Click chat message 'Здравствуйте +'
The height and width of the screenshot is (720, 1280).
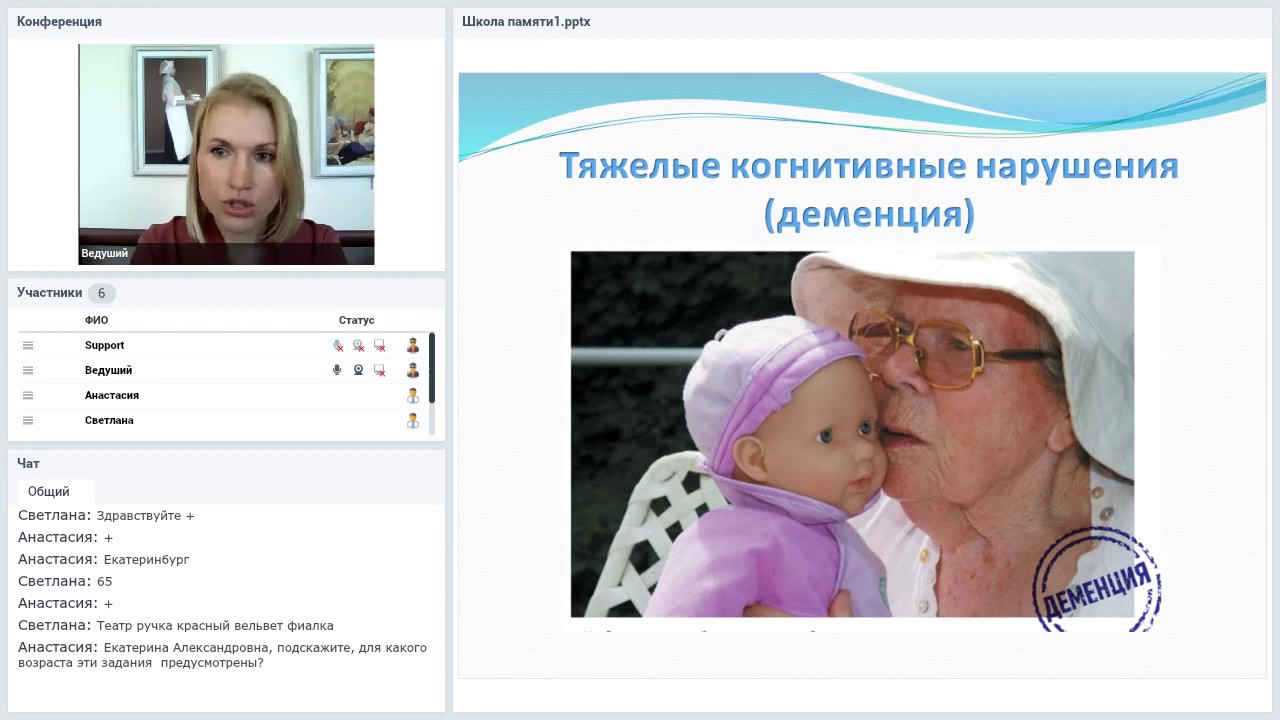pyautogui.click(x=146, y=516)
